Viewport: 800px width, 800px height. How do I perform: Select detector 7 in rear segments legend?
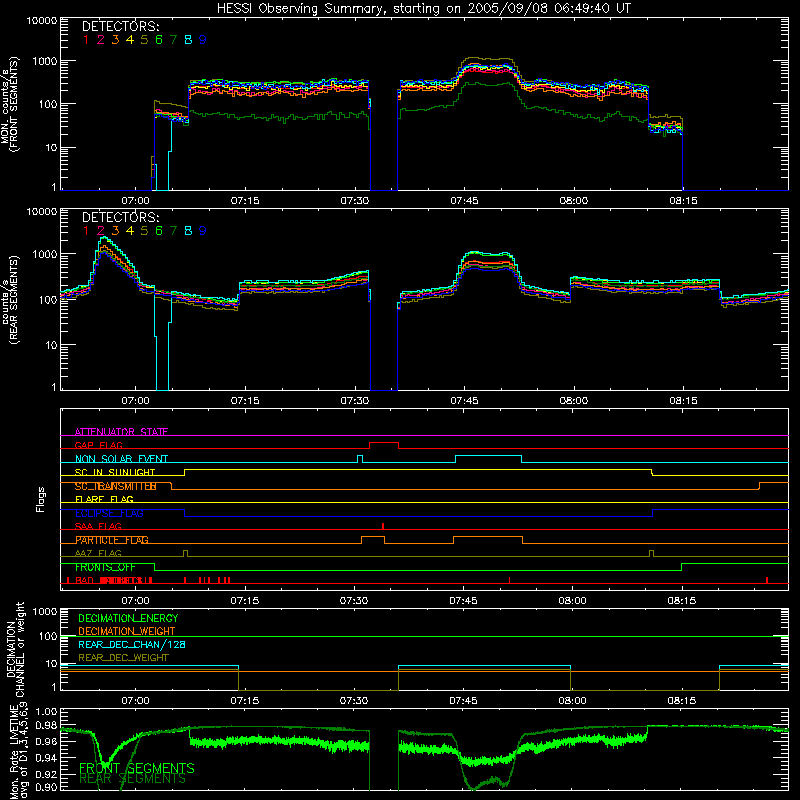173,231
